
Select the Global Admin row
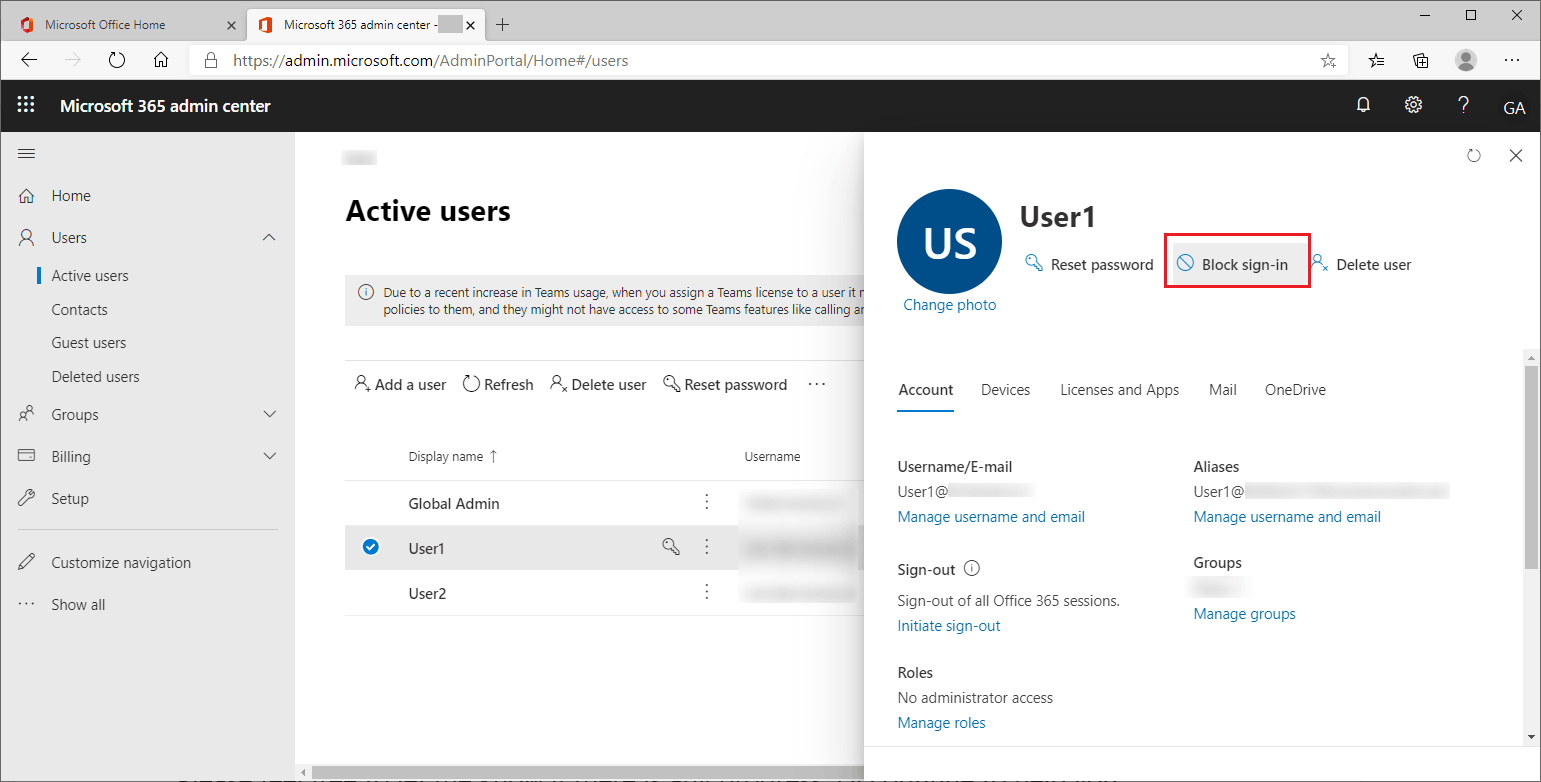(x=453, y=502)
